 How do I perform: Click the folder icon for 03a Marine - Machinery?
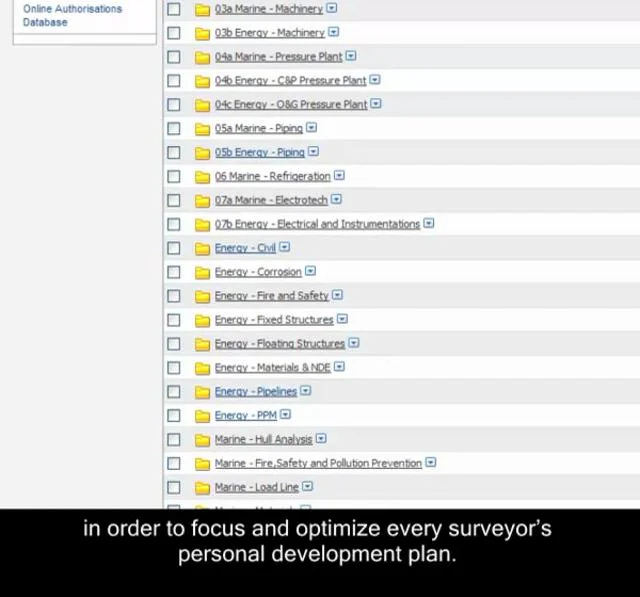click(202, 9)
